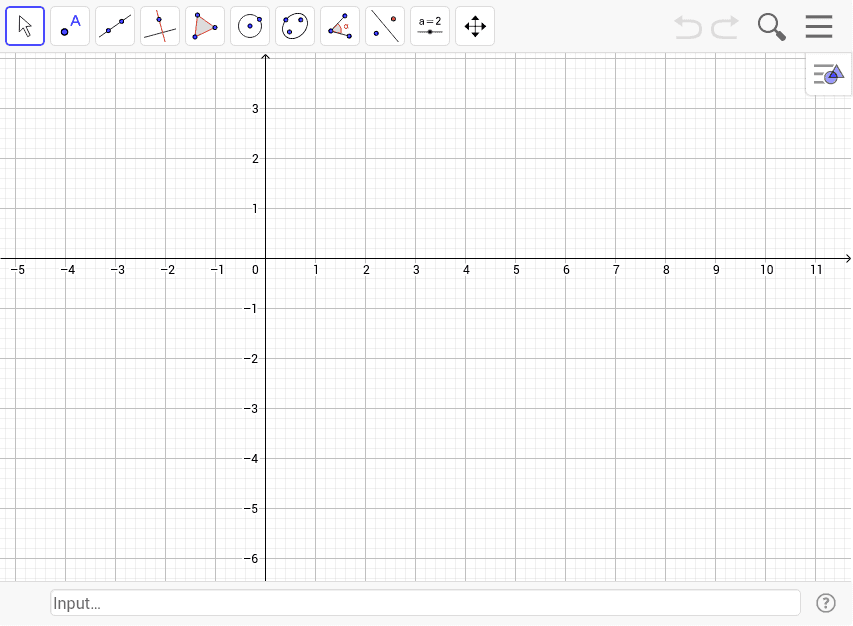Click y-axis label −2
Image resolution: width=853 pixels, height=626 pixels.
tap(251, 359)
